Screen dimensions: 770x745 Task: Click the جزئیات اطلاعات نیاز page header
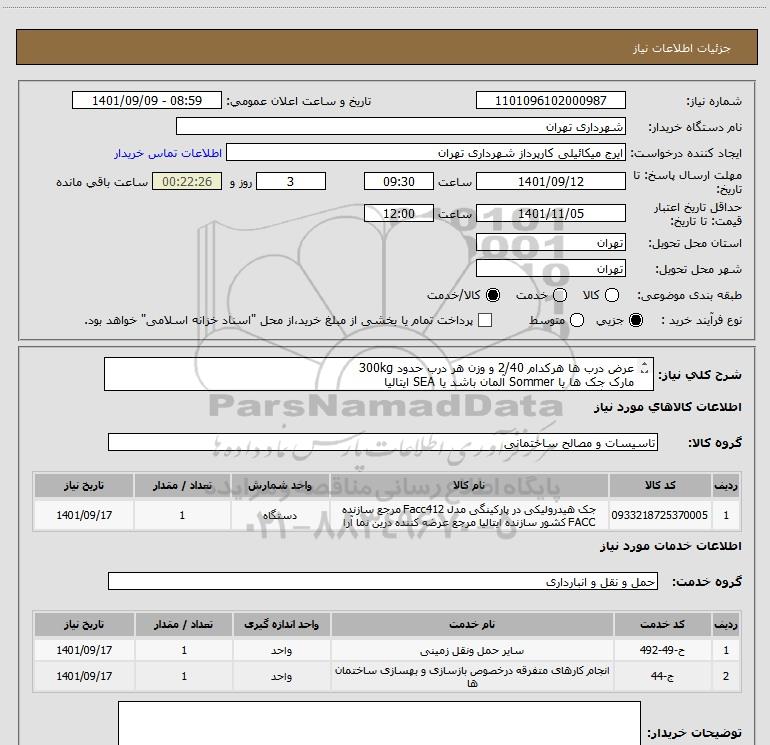click(x=681, y=48)
